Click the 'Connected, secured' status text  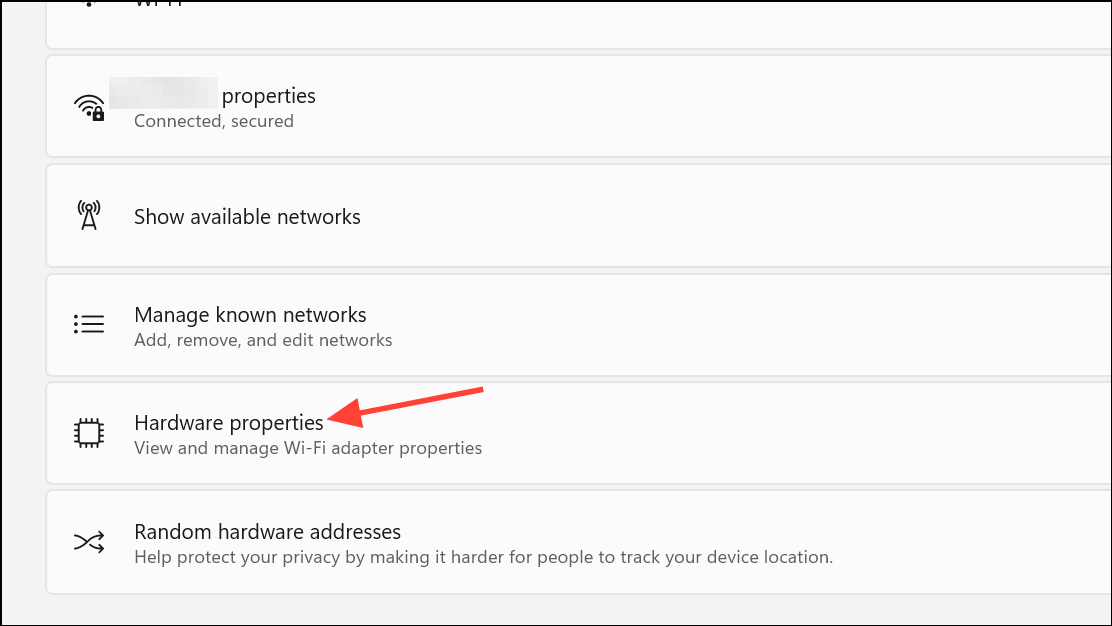tap(213, 121)
